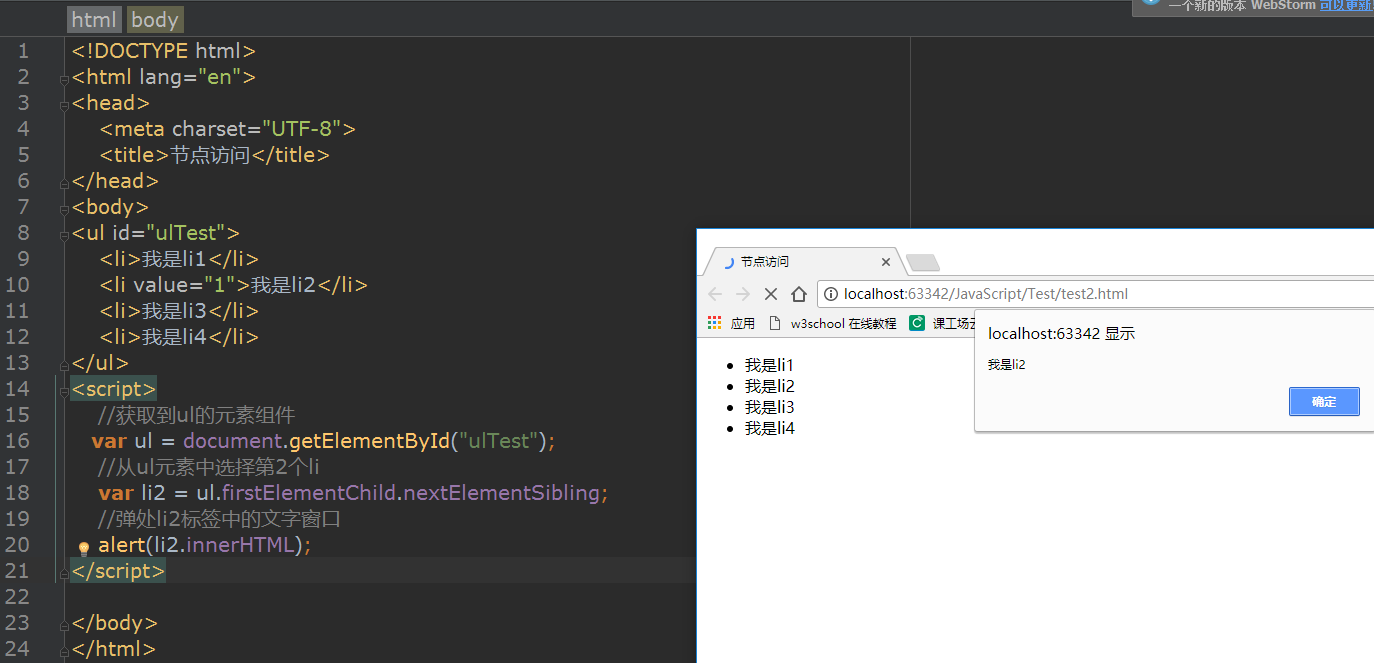Click alert title localhost:63342 显示

pos(1061,334)
